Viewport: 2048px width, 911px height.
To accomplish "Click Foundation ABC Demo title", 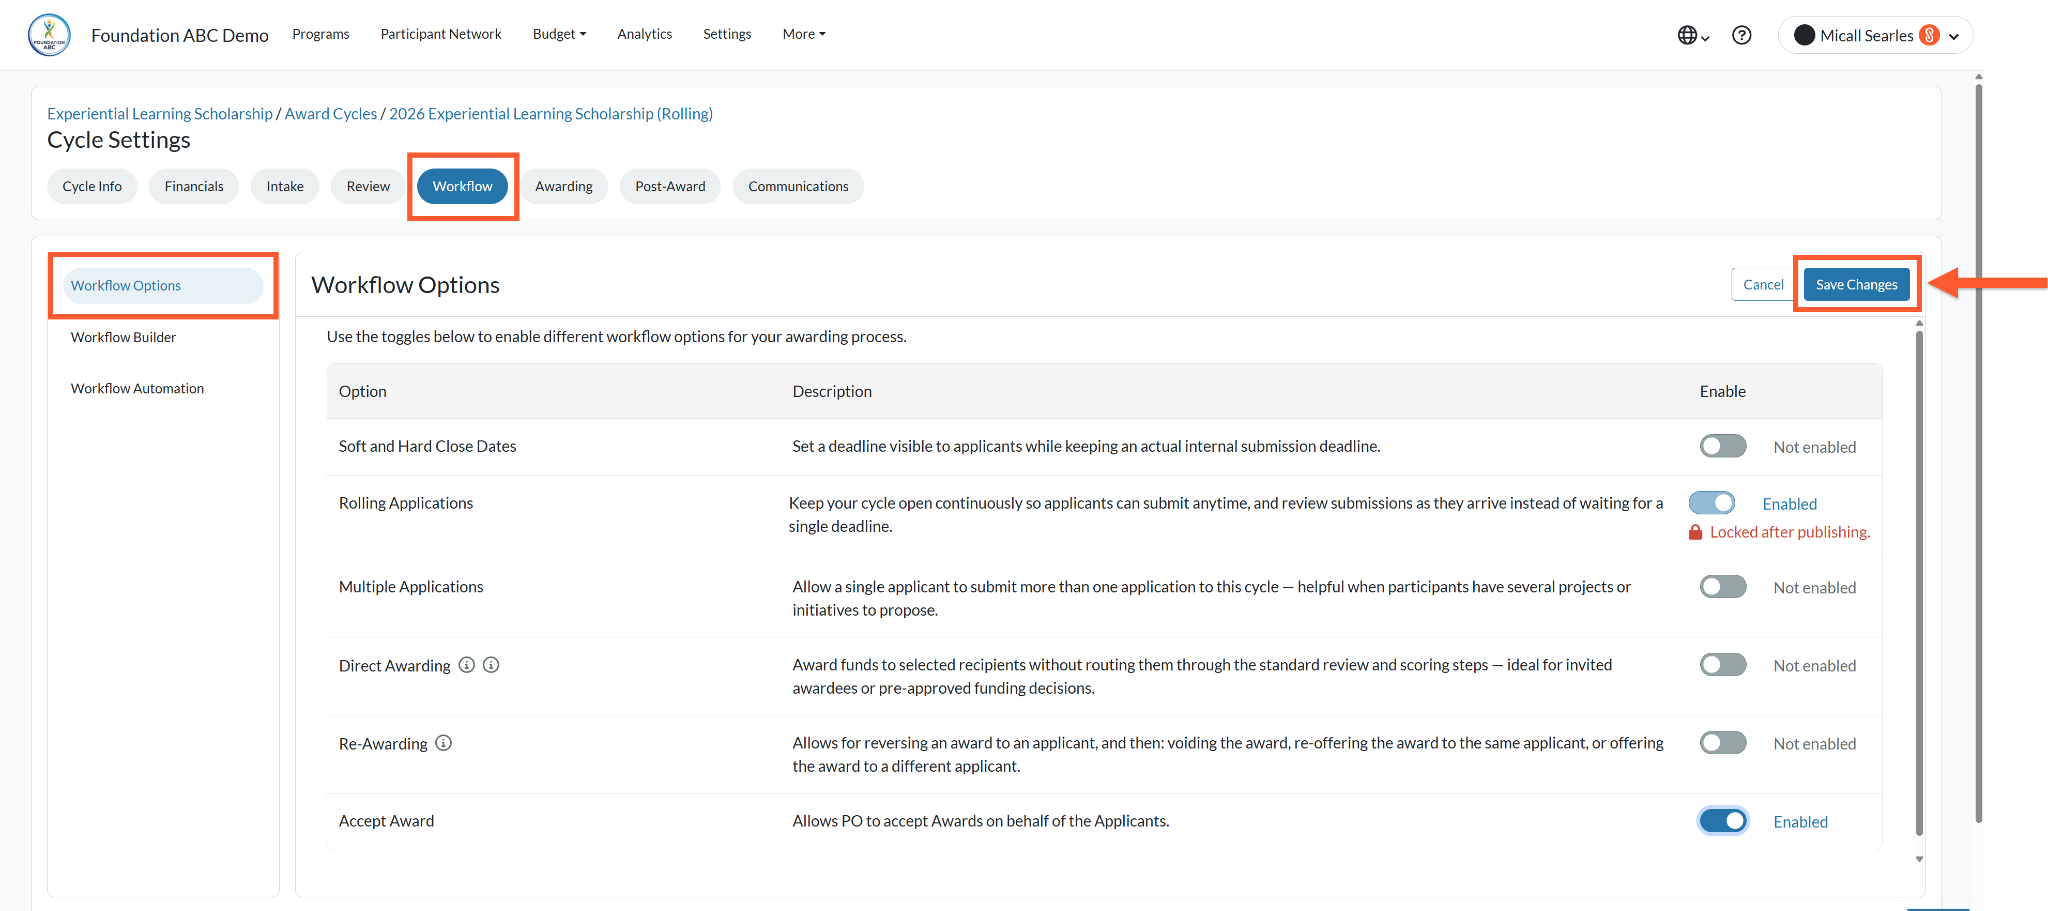I will (x=180, y=35).
